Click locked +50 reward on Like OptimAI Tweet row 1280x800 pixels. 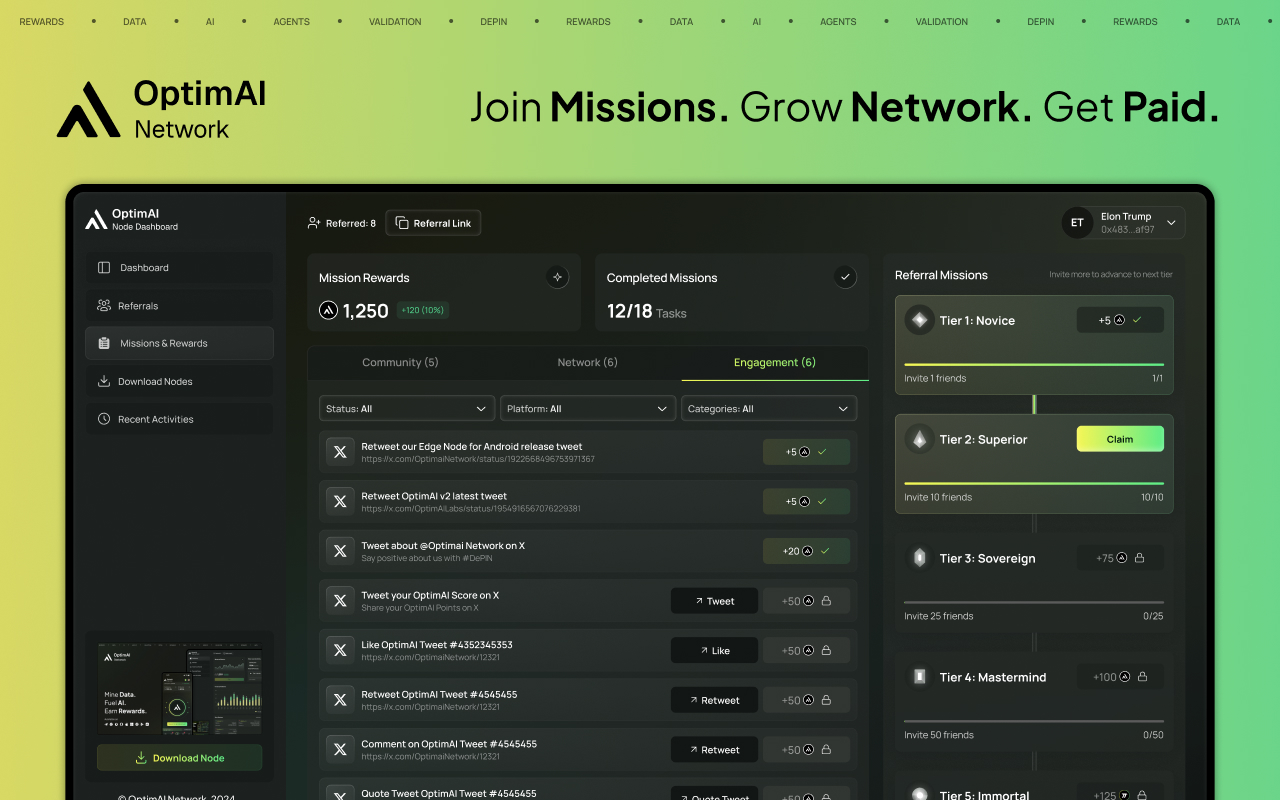pyautogui.click(x=806, y=650)
